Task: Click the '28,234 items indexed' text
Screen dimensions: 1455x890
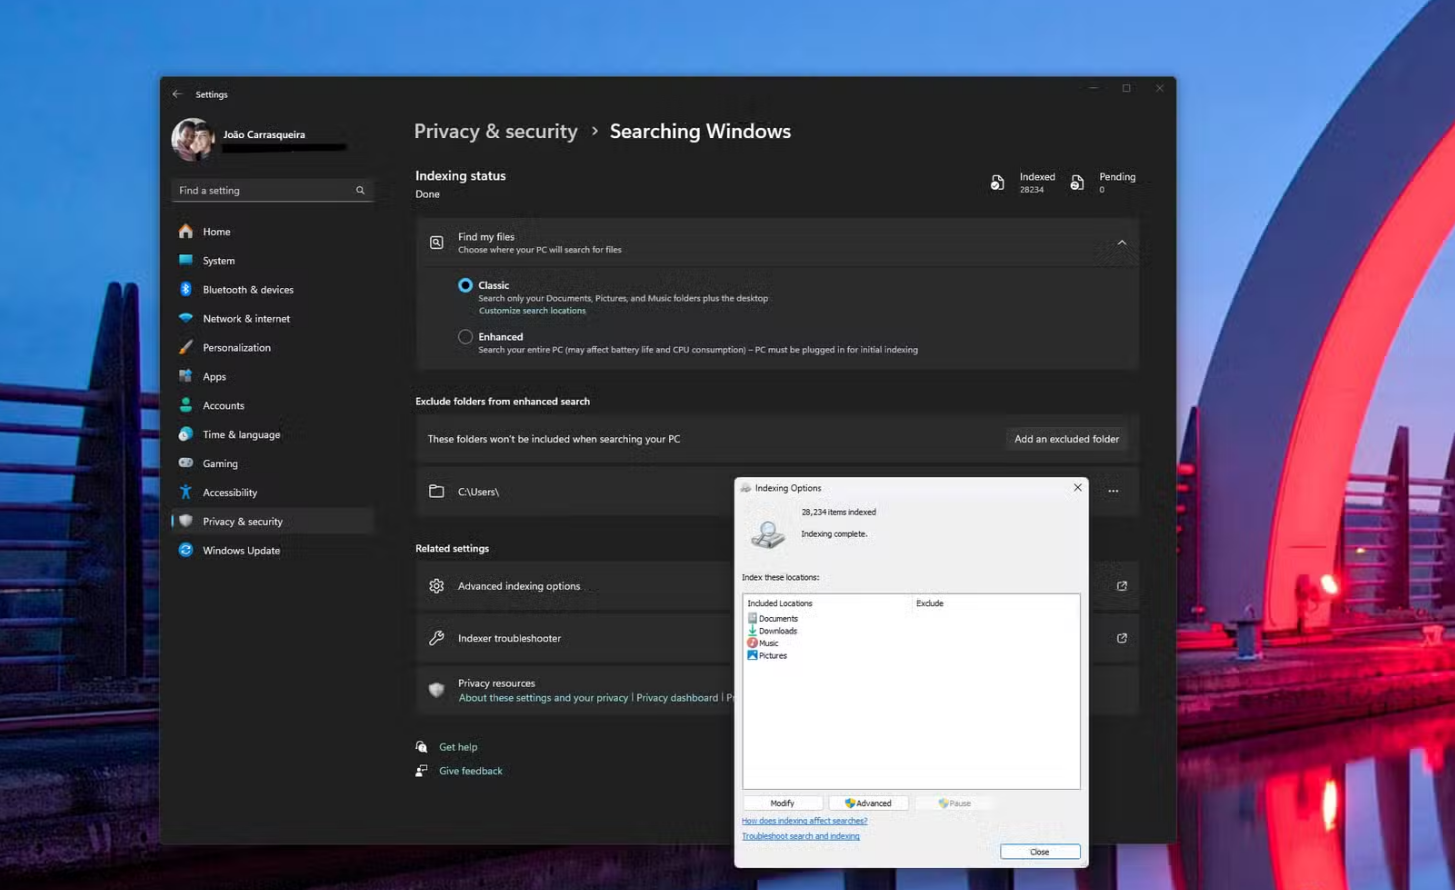Action: coord(838,512)
